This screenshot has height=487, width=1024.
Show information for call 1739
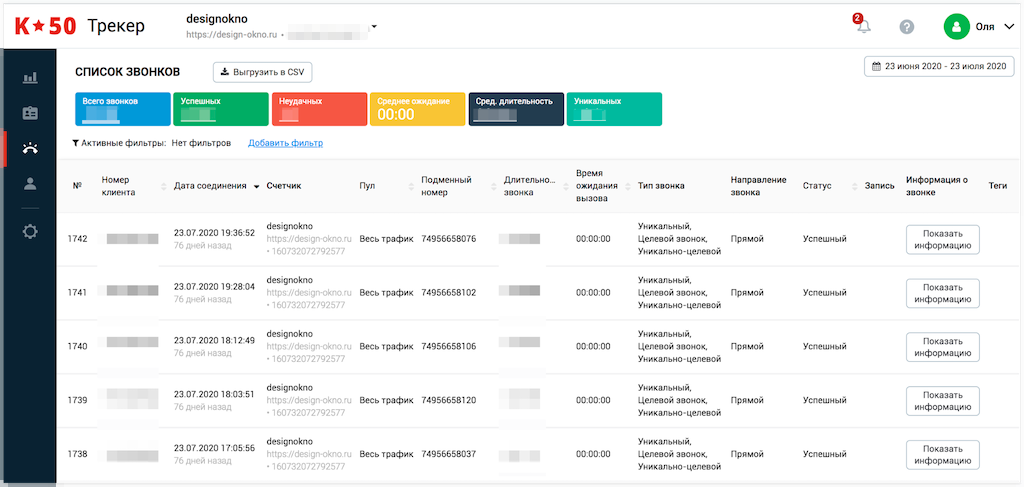[x=942, y=400]
